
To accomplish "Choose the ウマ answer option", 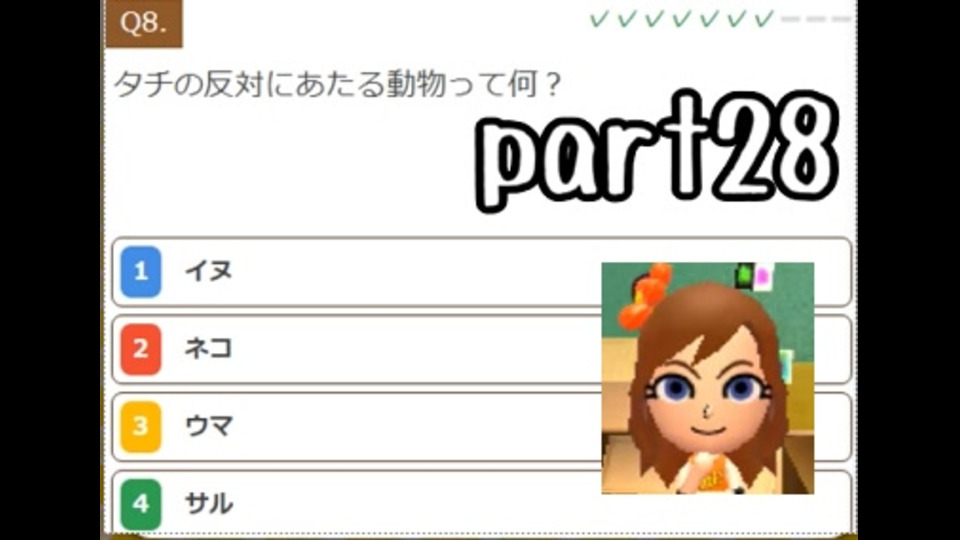I will pyautogui.click(x=482, y=427).
